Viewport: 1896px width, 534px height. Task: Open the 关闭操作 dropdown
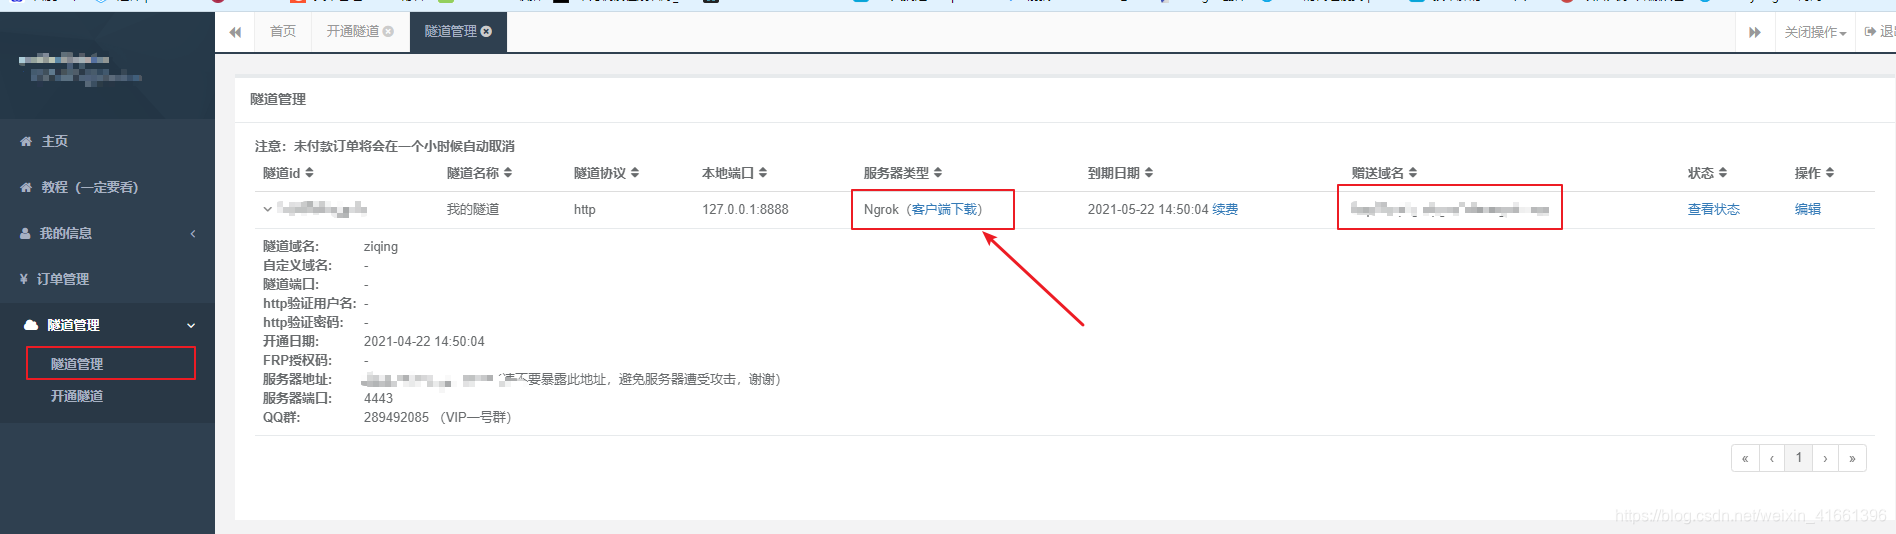coord(1815,32)
